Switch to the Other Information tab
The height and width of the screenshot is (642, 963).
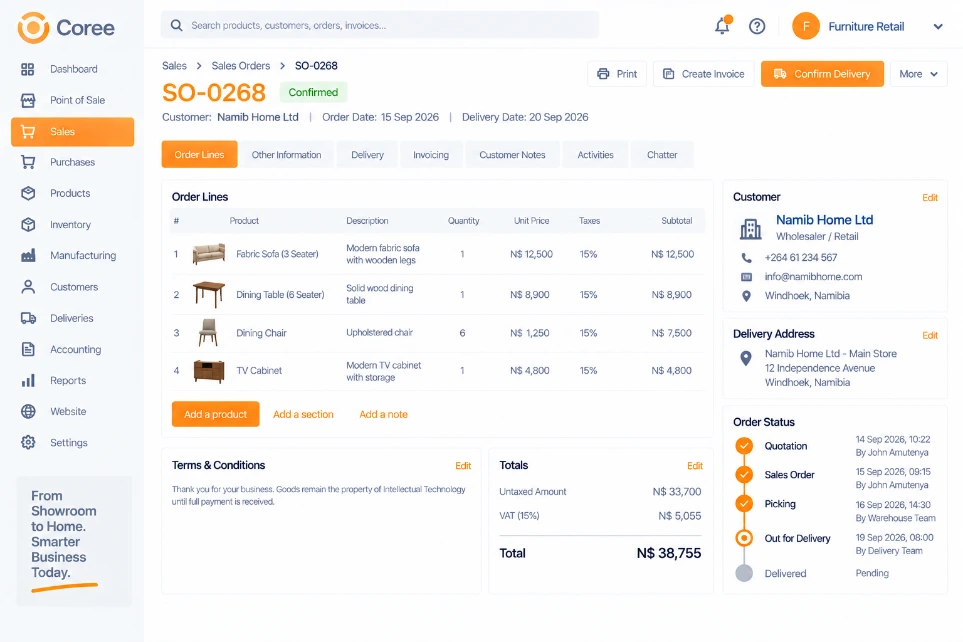[x=286, y=155]
